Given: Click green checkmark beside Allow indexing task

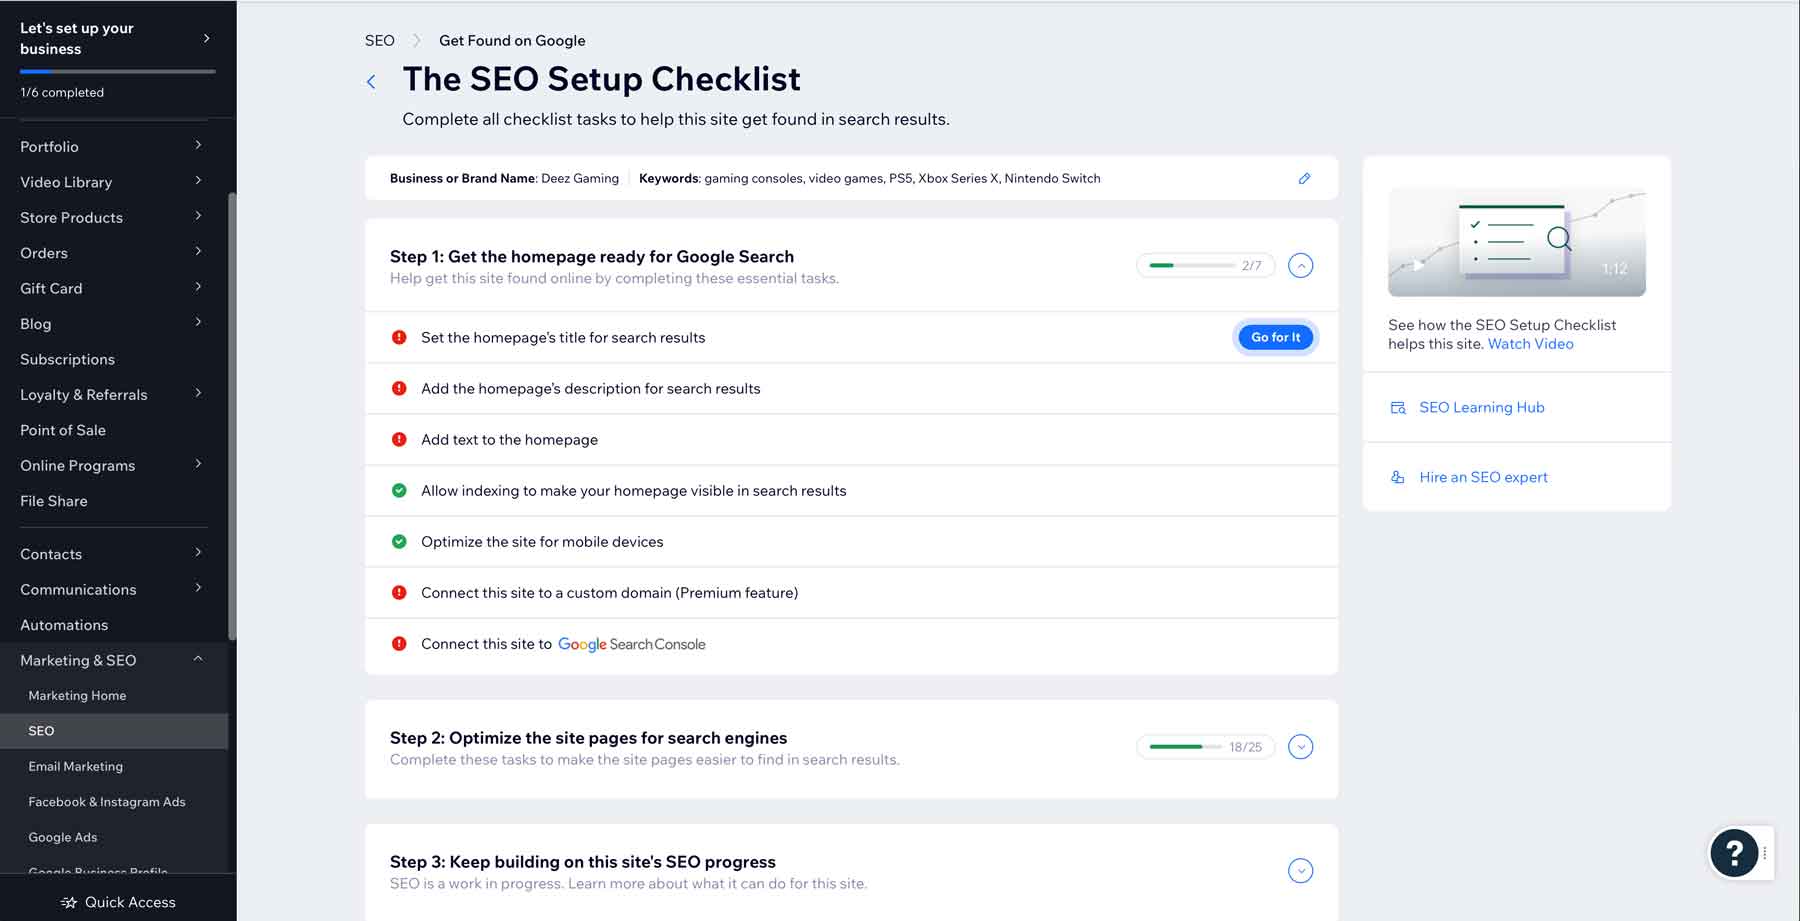Looking at the screenshot, I should pos(398,490).
